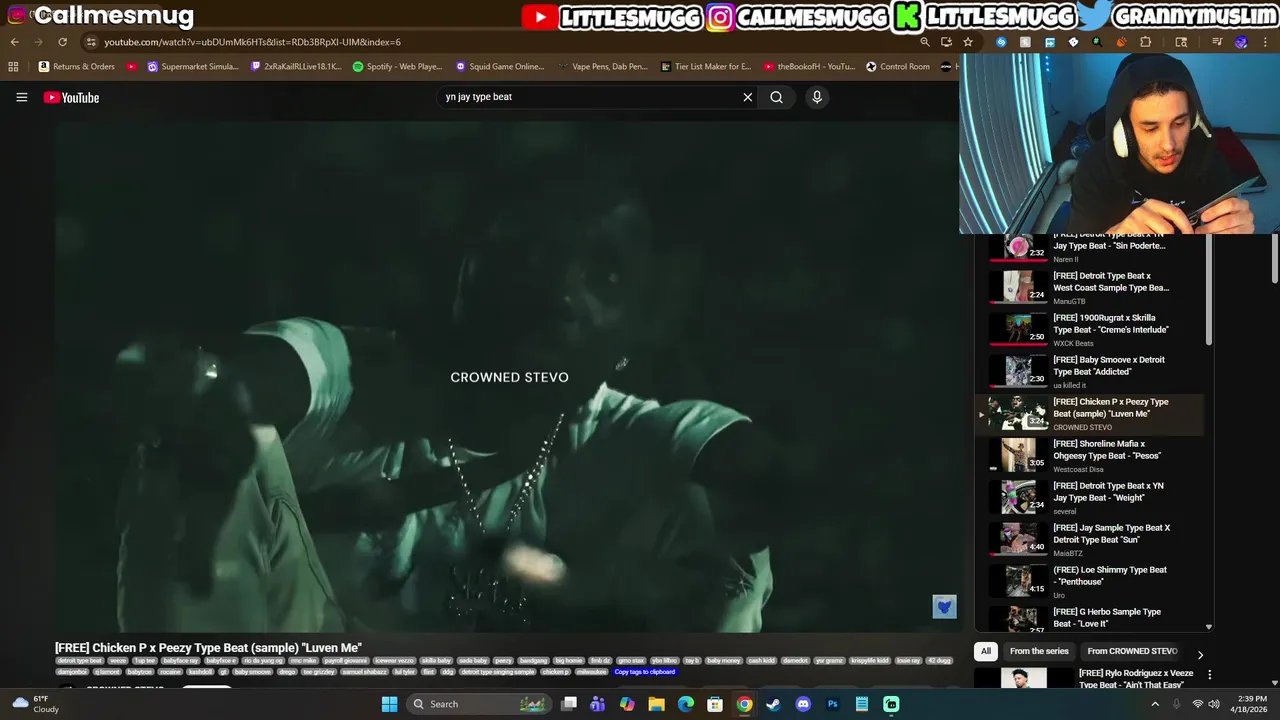Click the Windows taskbar Search box
Screen dimensions: 1280x720
[x=479, y=704]
